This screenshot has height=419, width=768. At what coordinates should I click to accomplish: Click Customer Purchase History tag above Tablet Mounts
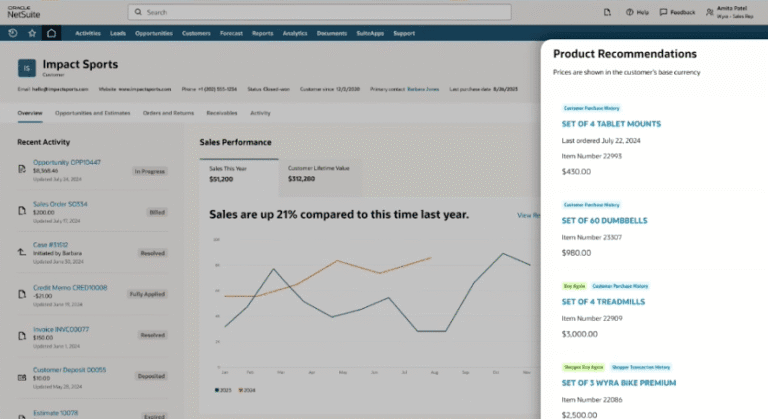click(591, 108)
